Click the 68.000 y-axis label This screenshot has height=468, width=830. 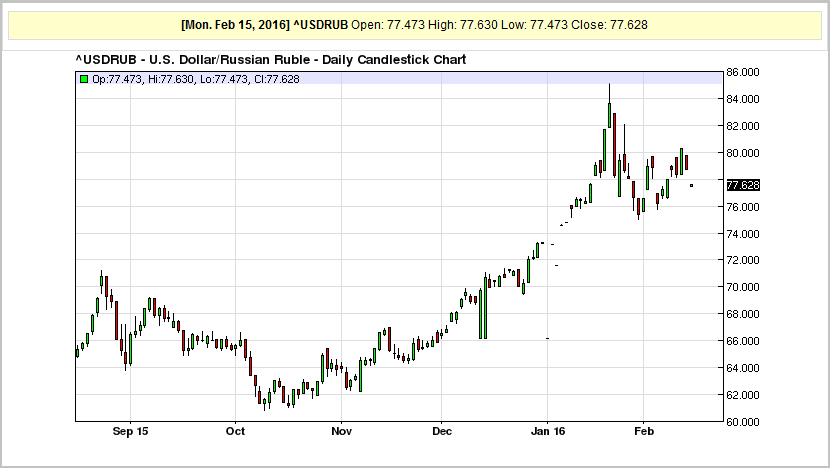[743, 314]
